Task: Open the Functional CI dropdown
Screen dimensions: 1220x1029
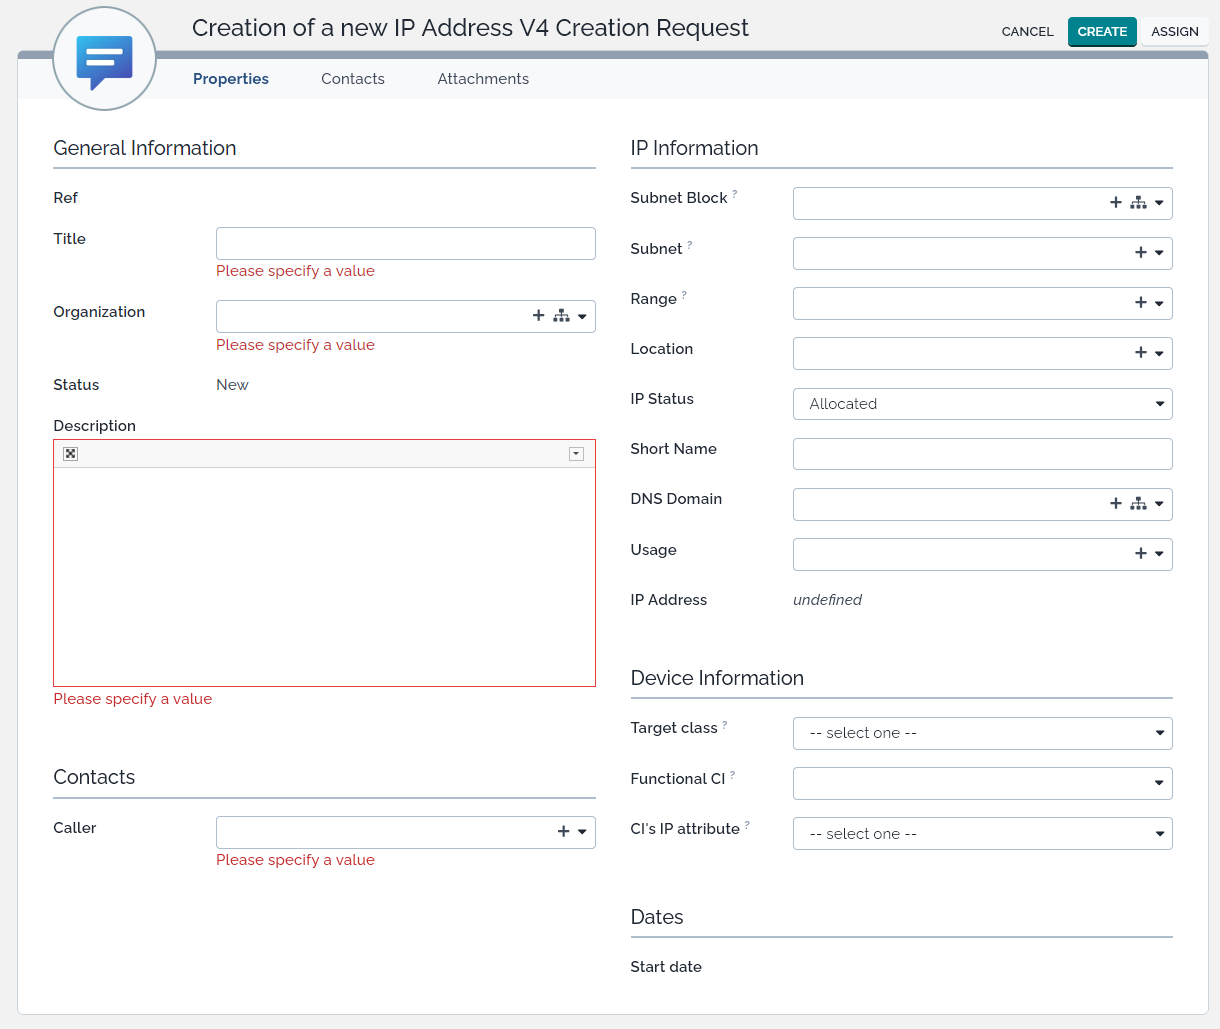Action: pos(982,783)
